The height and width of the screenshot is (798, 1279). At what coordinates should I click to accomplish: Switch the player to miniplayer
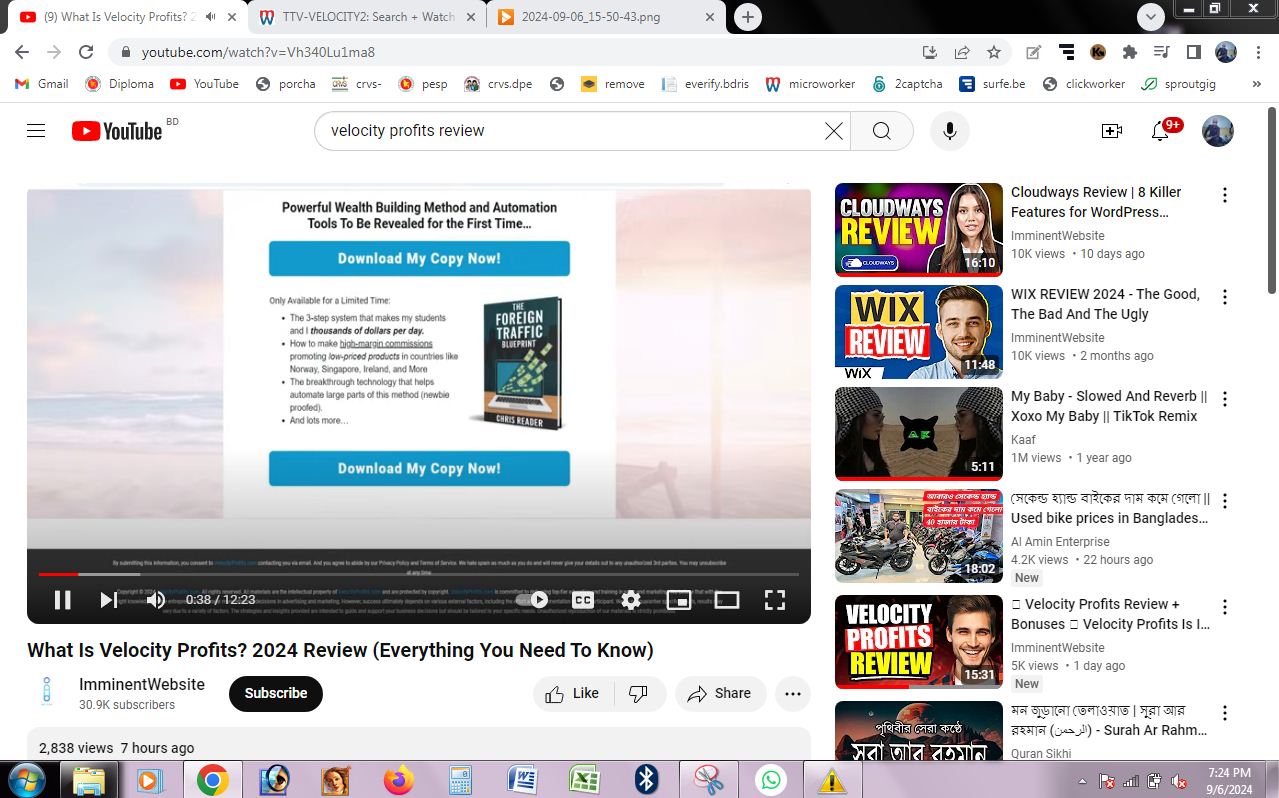(x=679, y=600)
